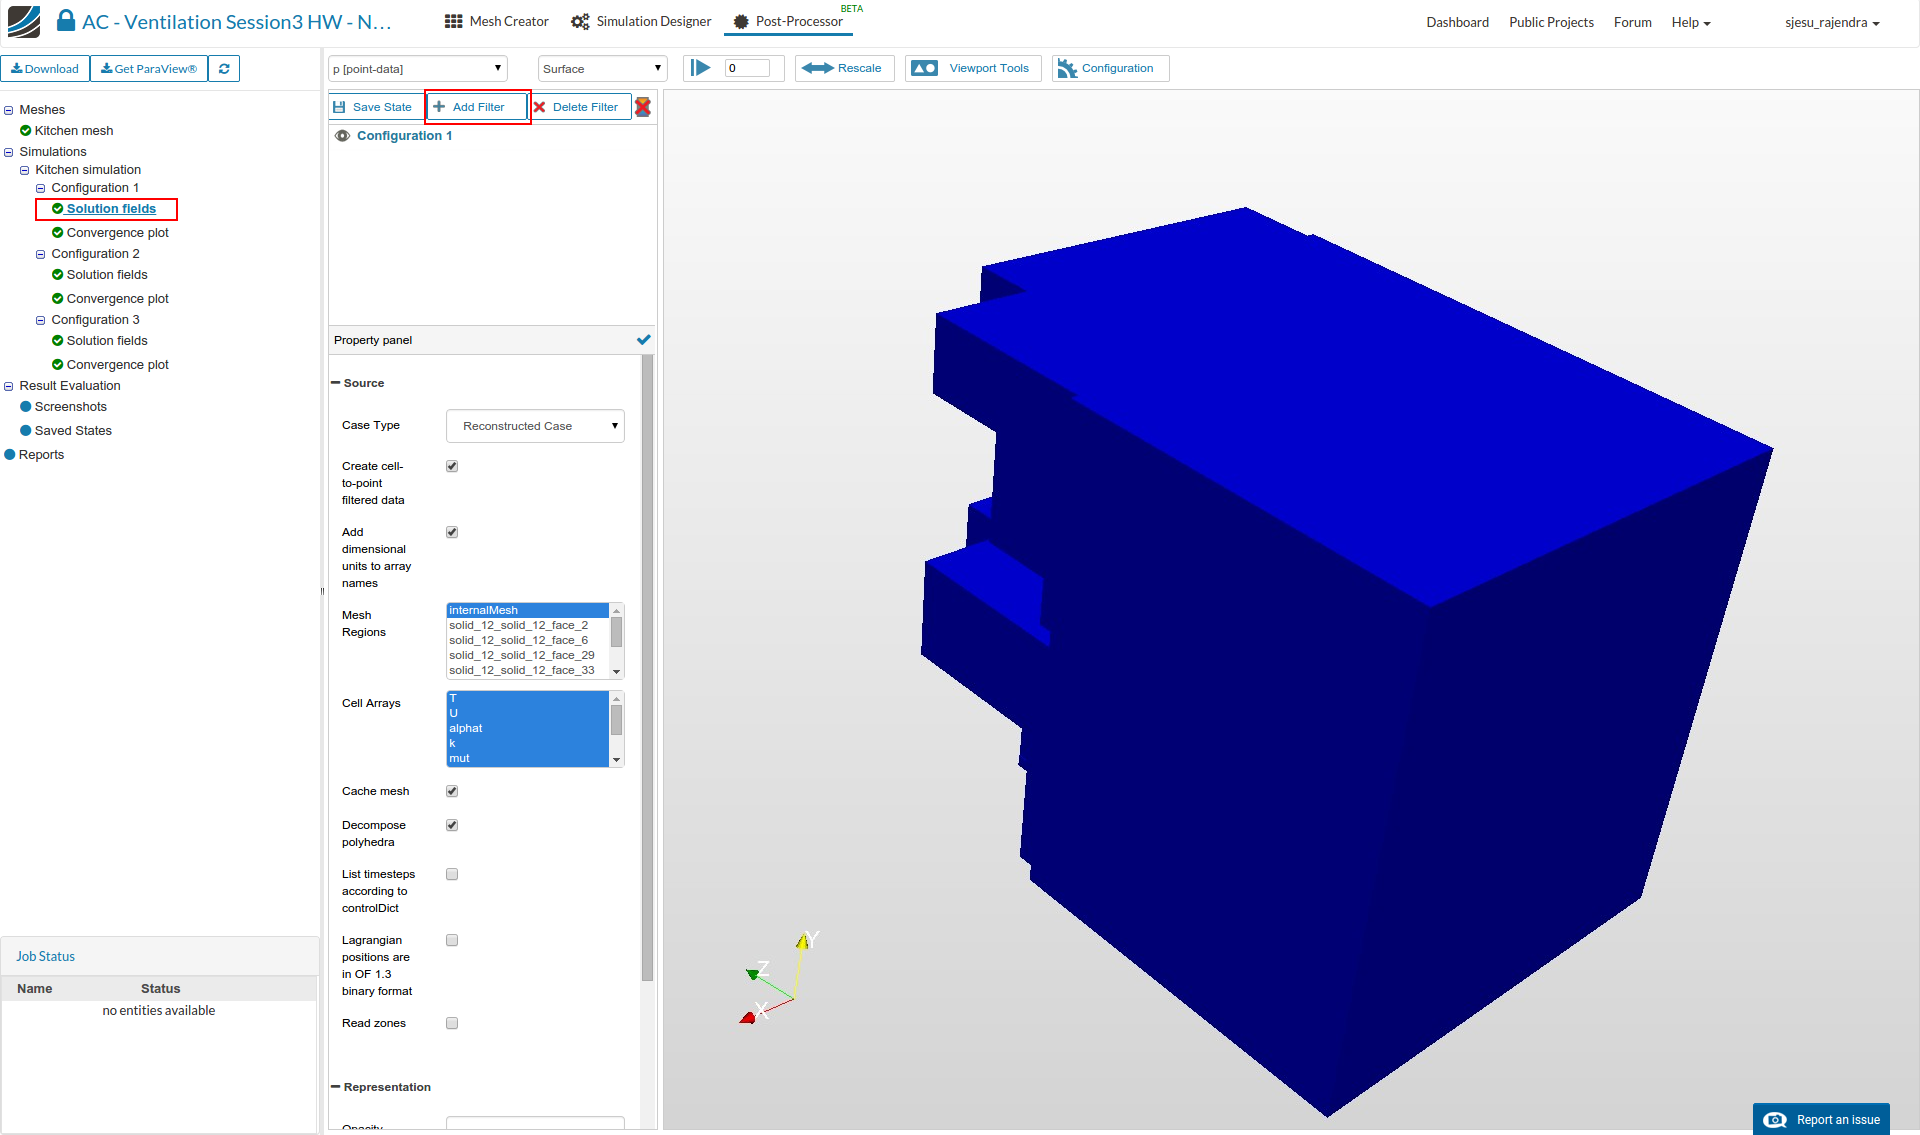
Task: Collapse the Configuration 2 tree node
Action: click(x=41, y=254)
